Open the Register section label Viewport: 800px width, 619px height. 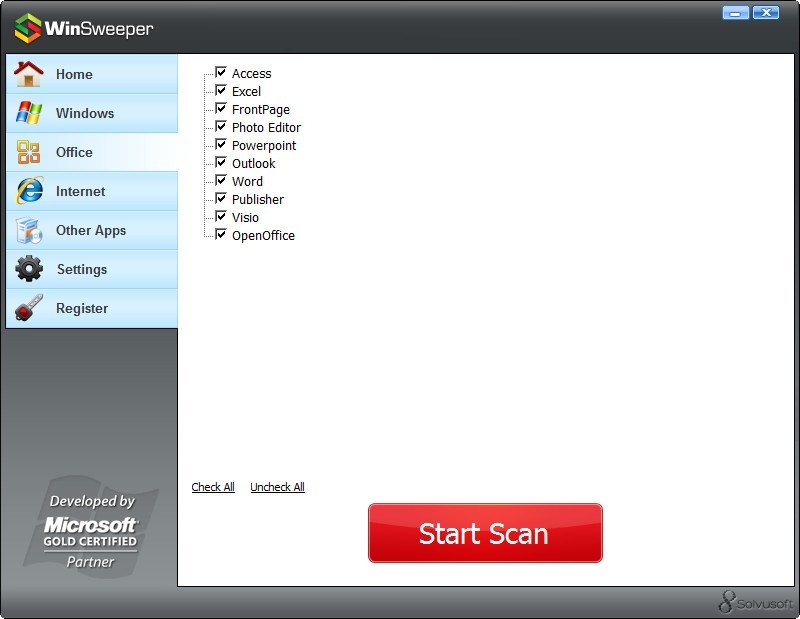tap(82, 309)
